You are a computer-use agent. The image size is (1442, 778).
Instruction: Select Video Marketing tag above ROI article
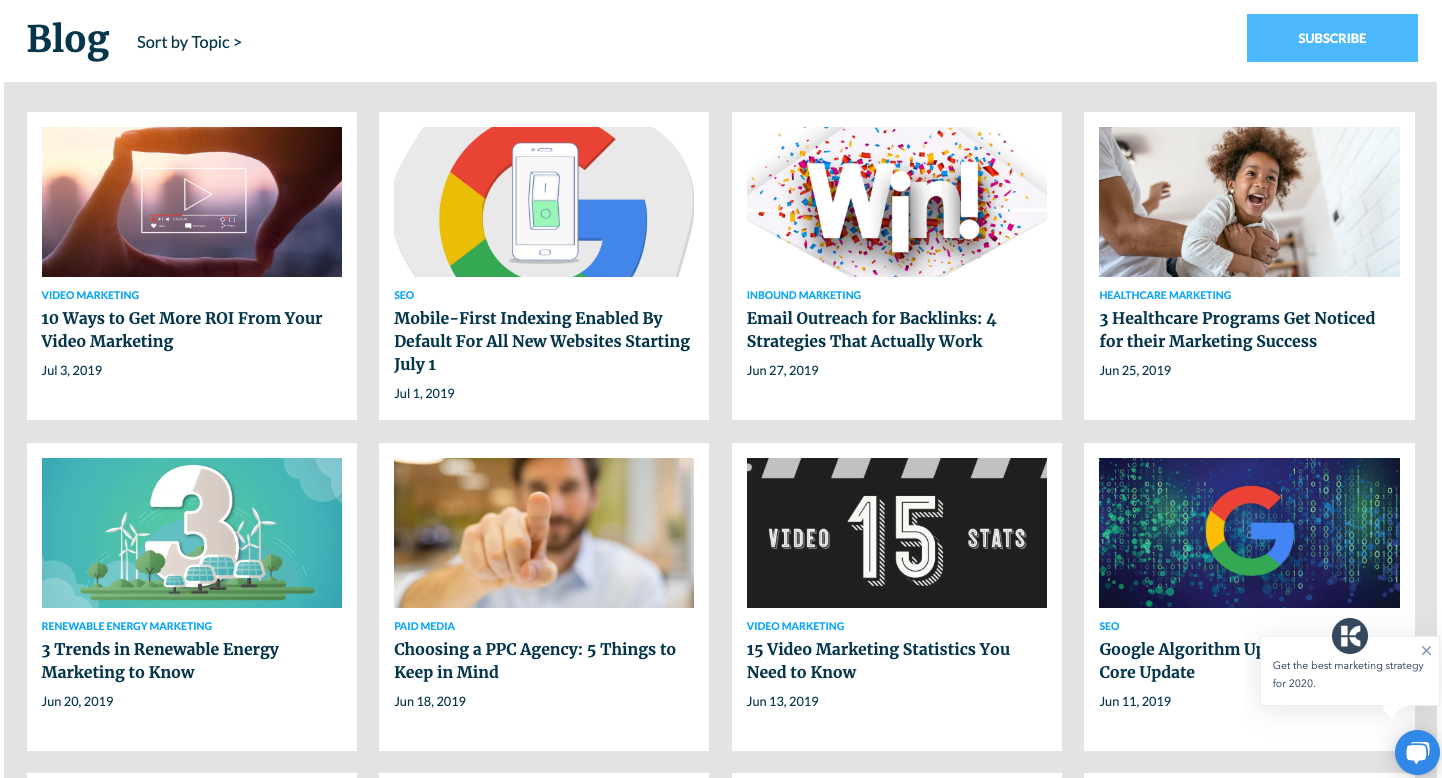90,295
